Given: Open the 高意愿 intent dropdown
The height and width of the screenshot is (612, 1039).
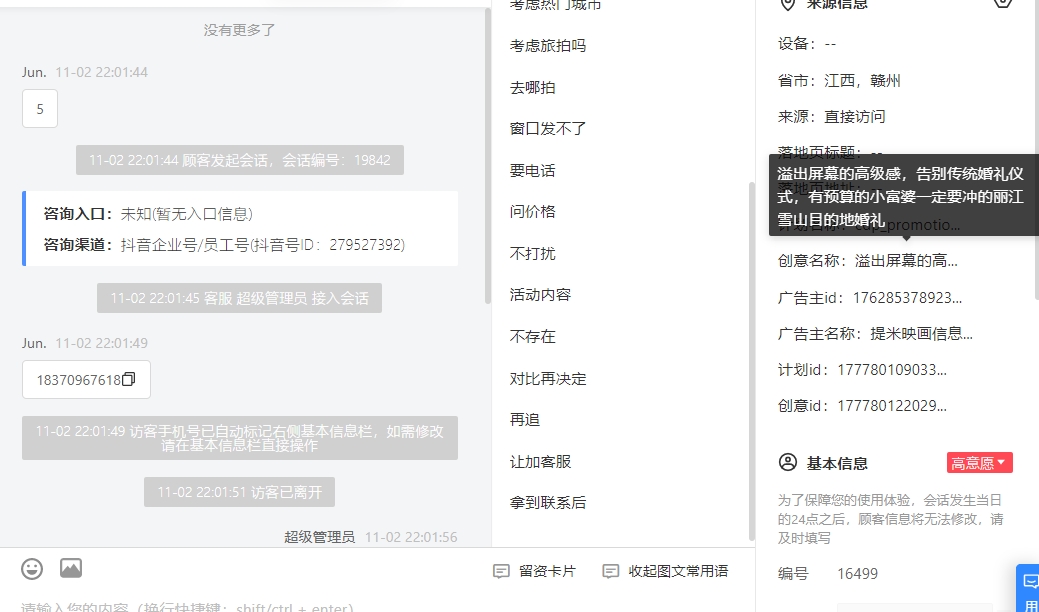Looking at the screenshot, I should pos(979,463).
